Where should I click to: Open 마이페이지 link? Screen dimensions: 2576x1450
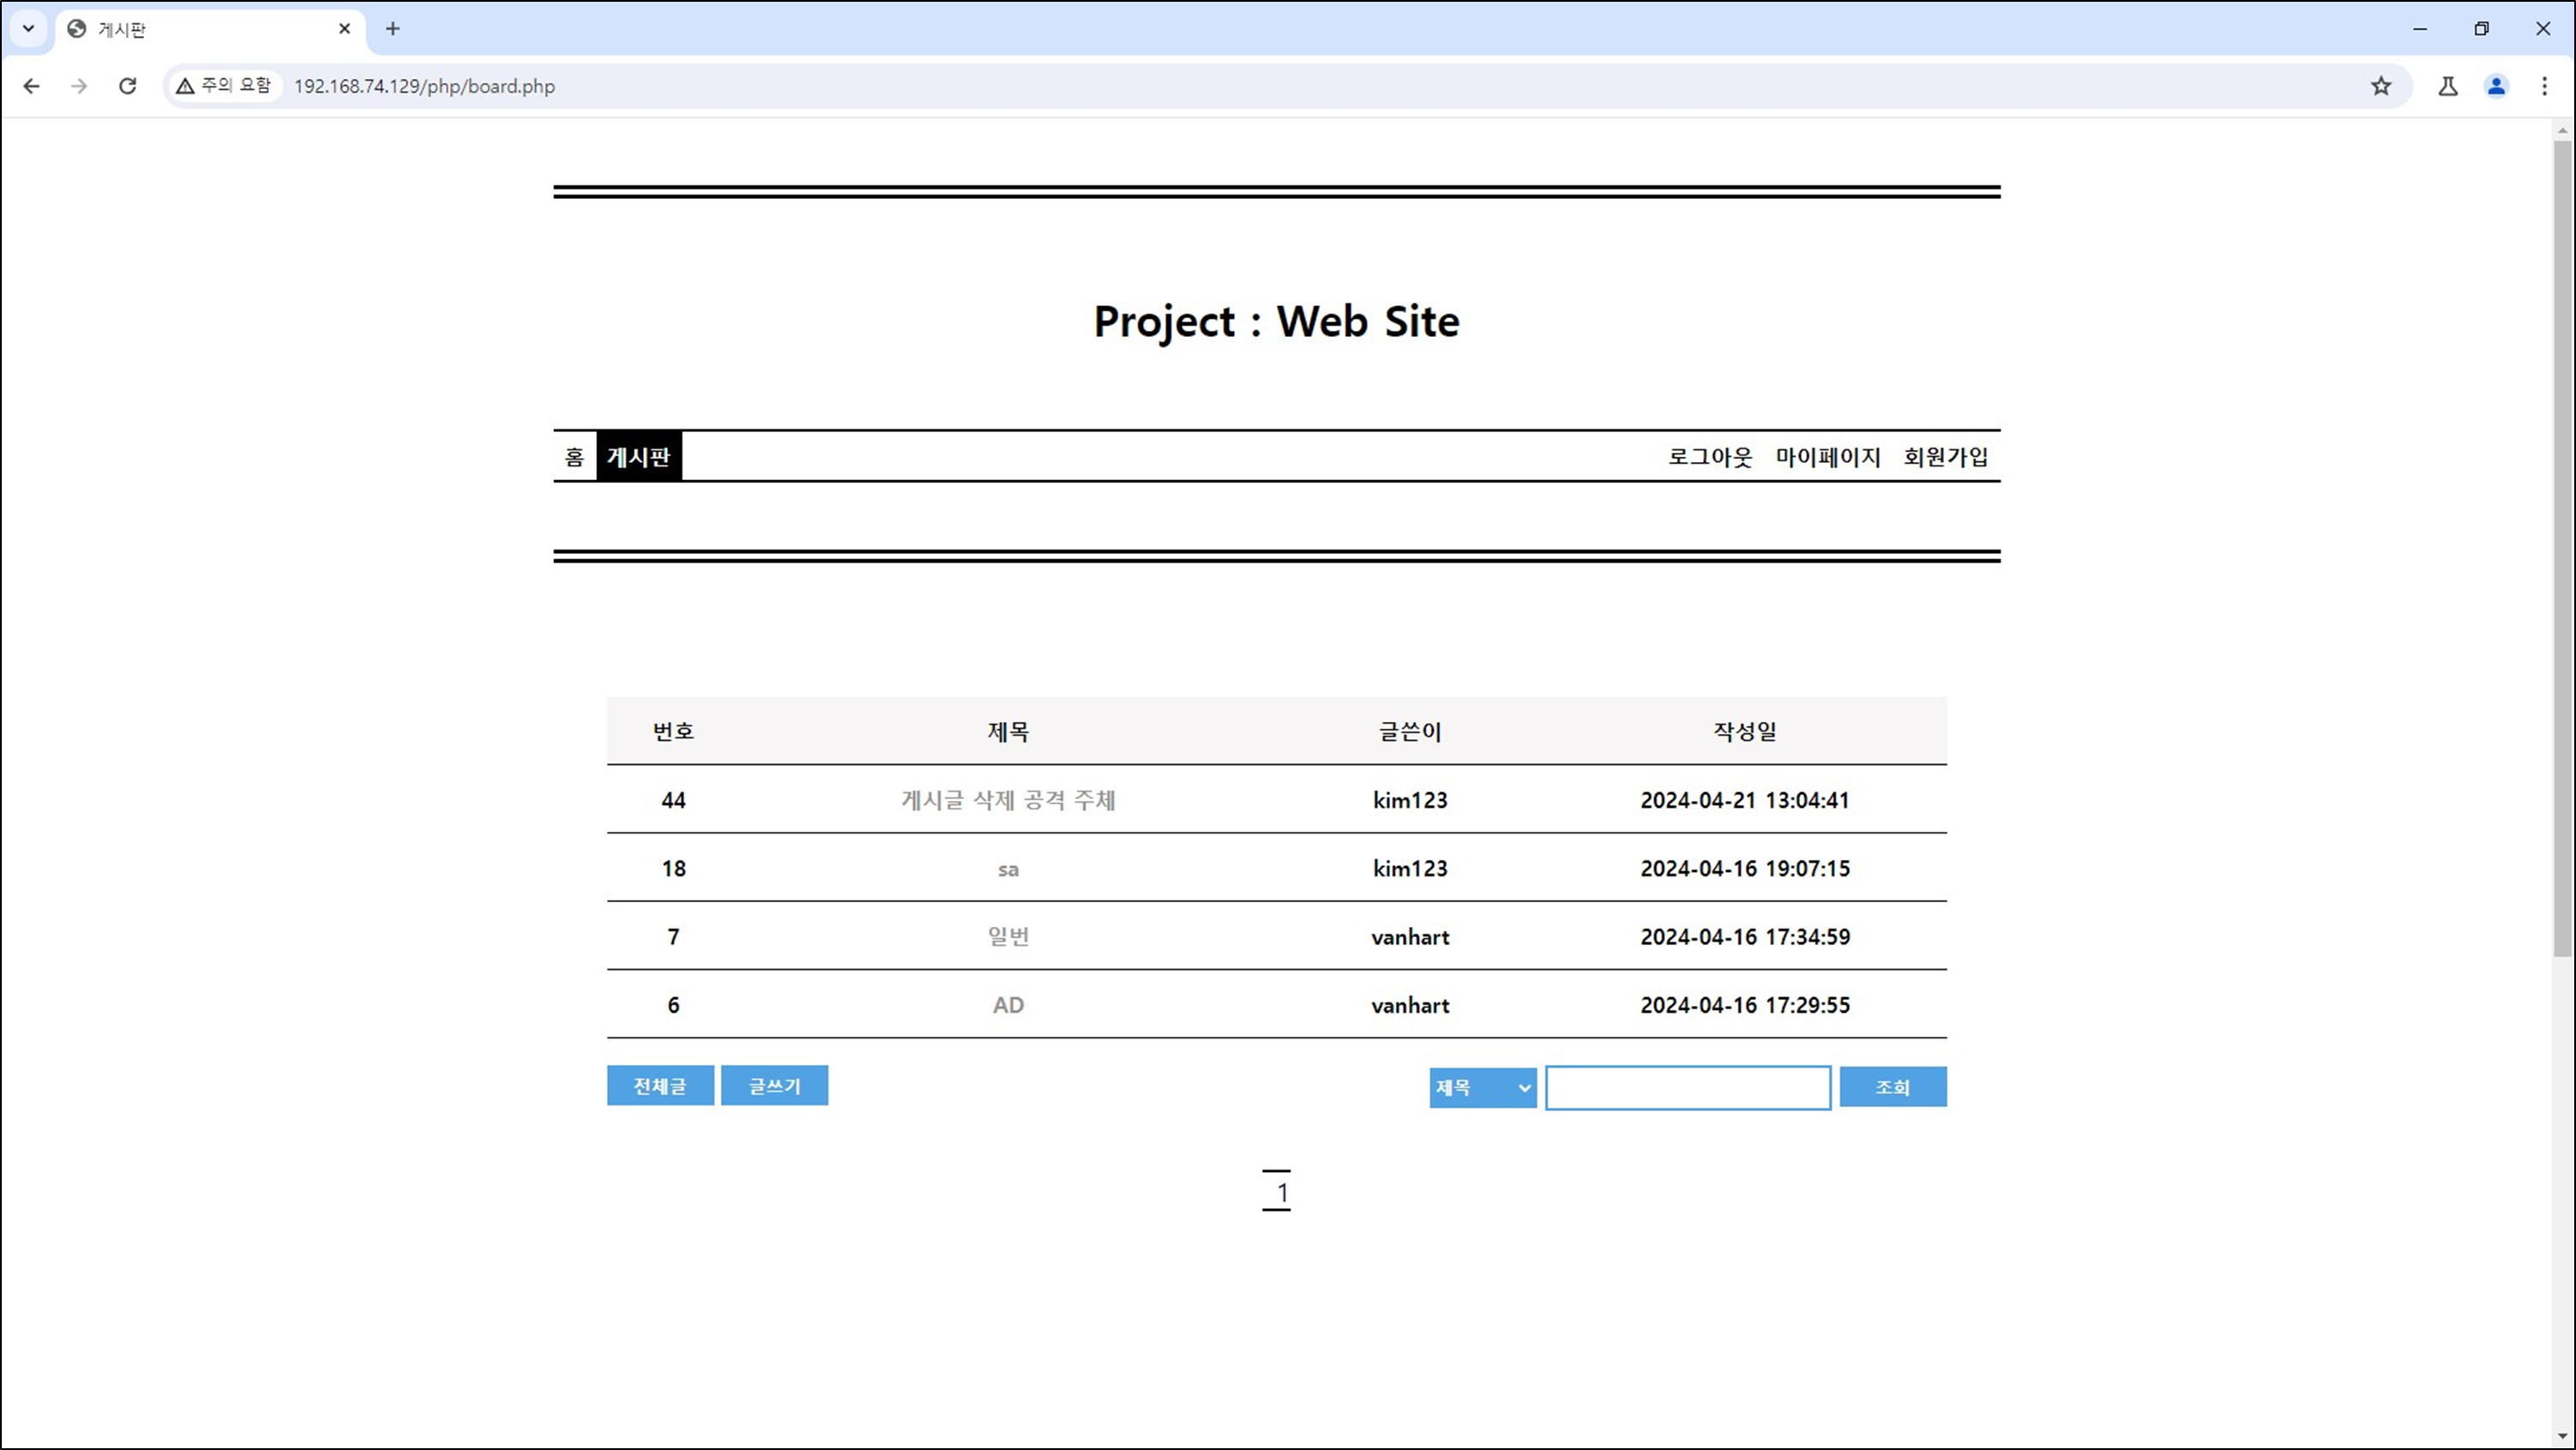pos(1828,457)
